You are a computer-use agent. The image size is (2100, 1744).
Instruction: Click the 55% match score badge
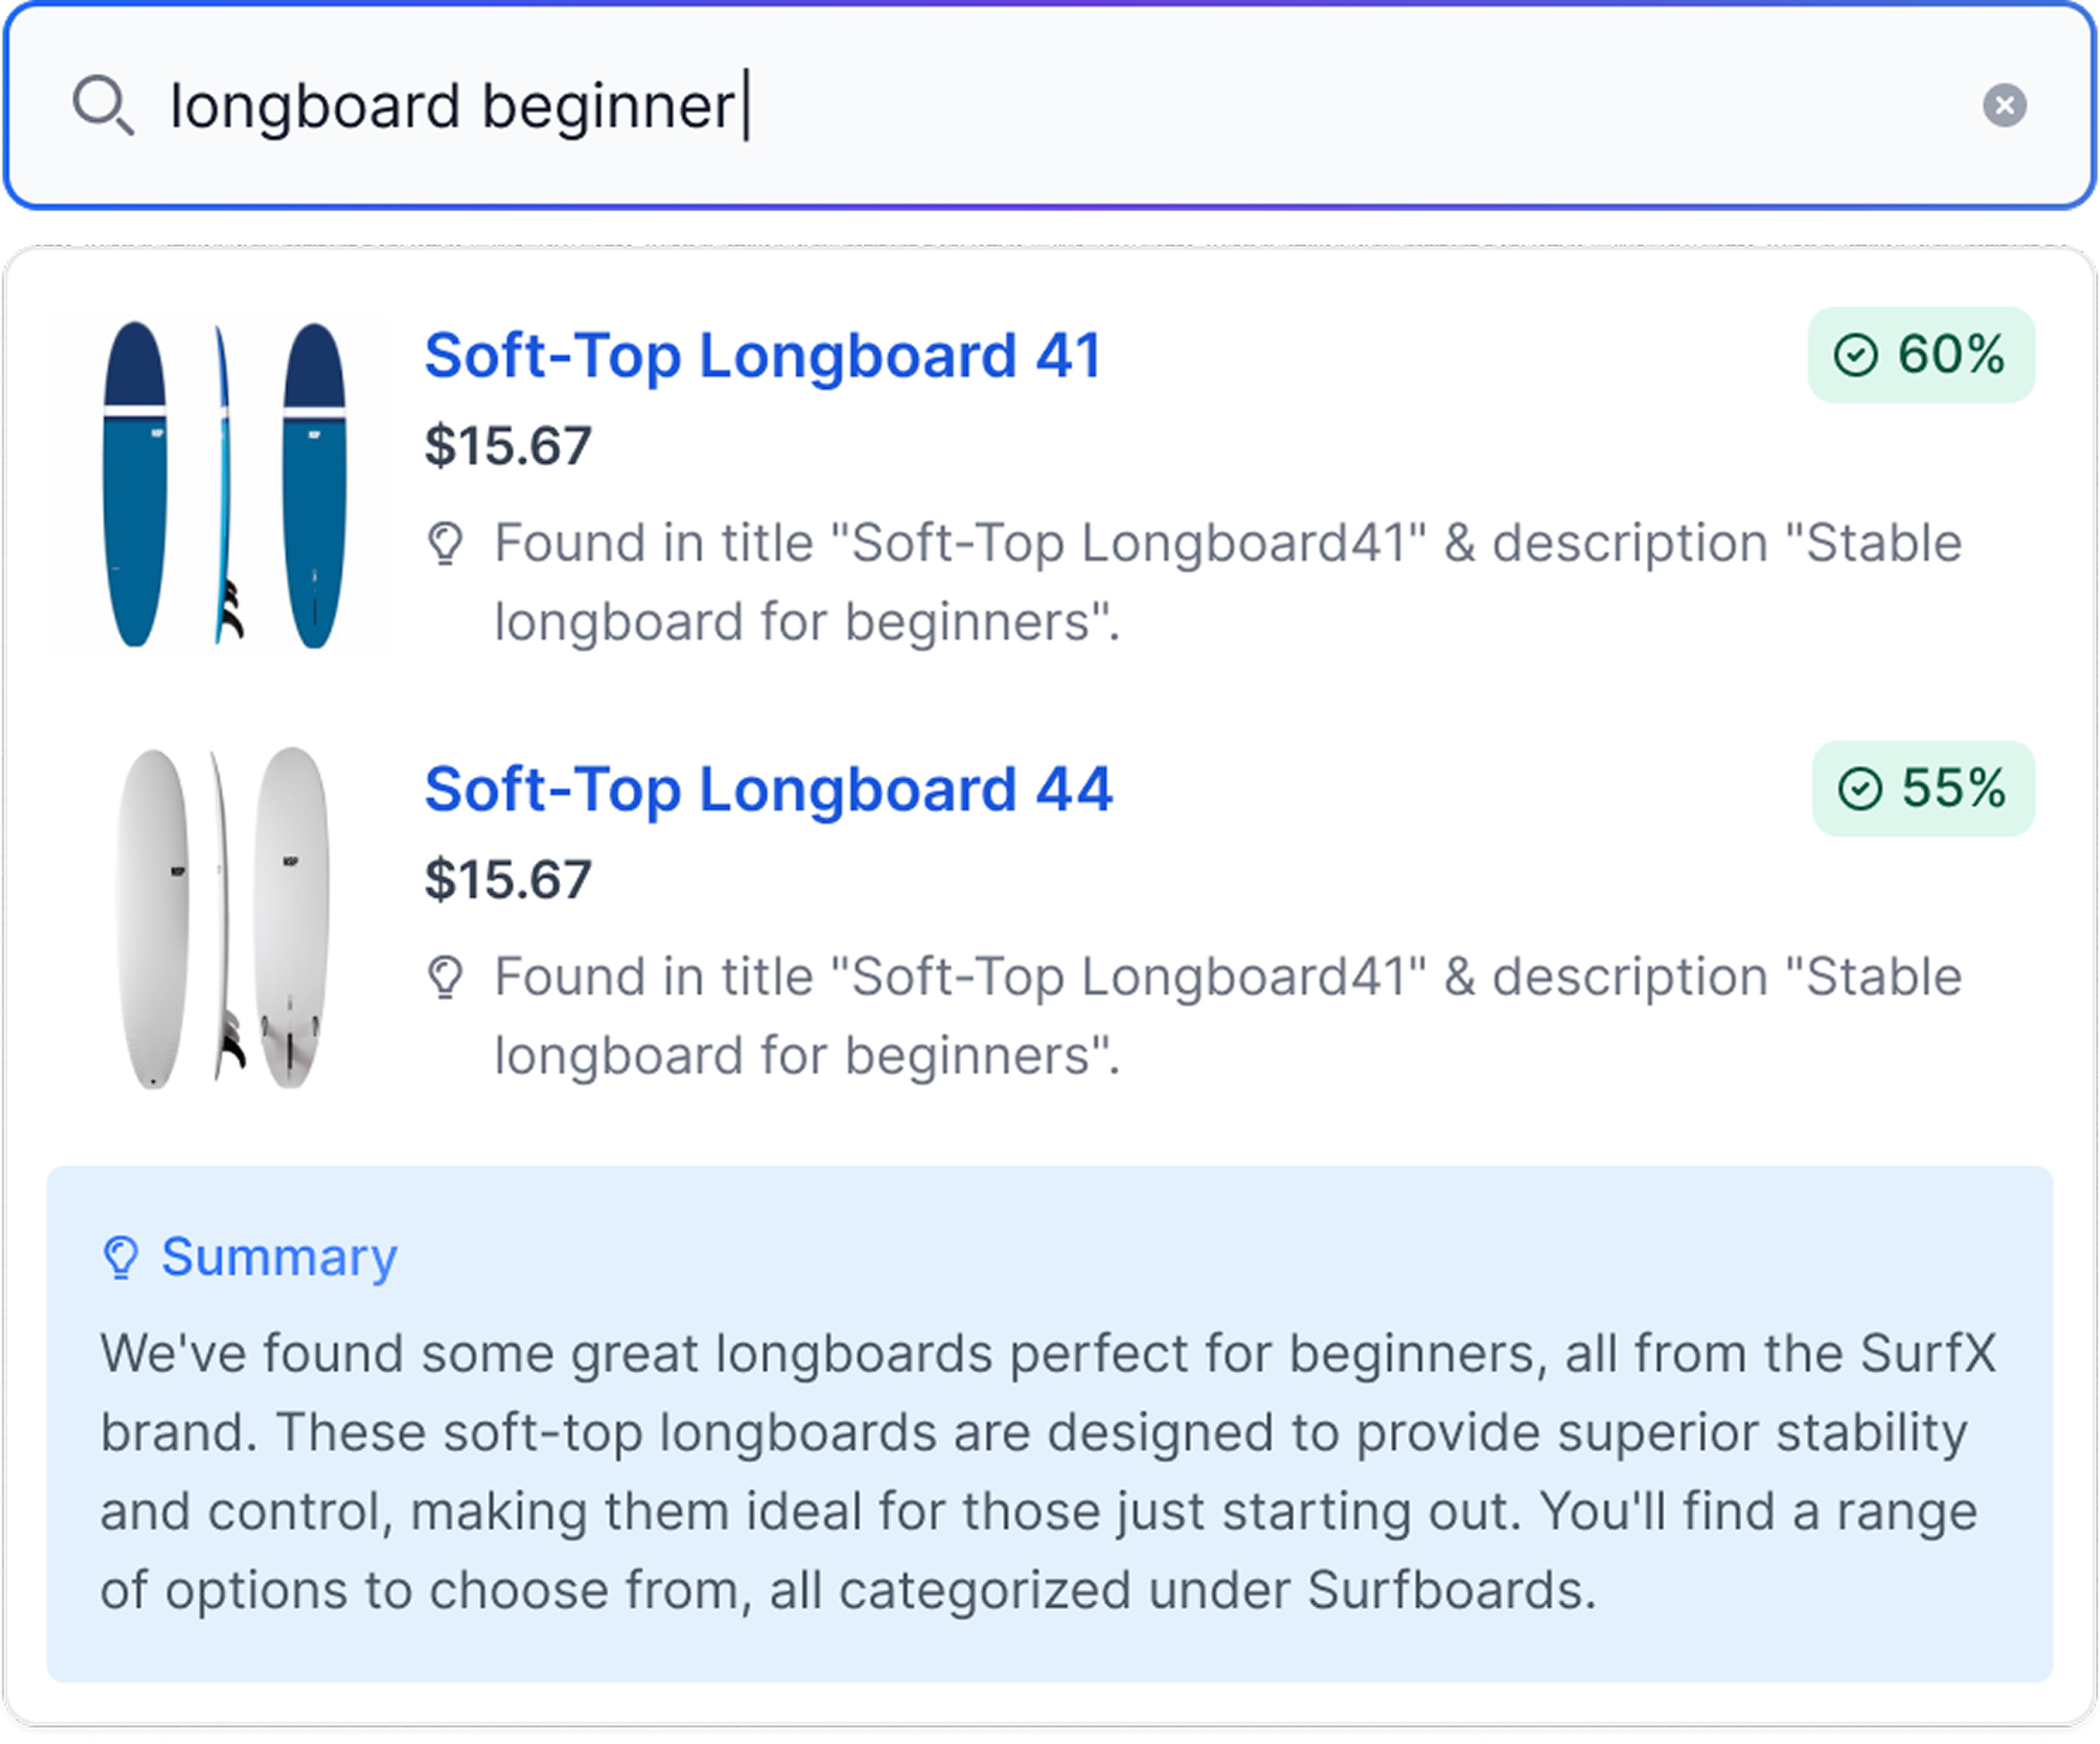pos(1923,789)
